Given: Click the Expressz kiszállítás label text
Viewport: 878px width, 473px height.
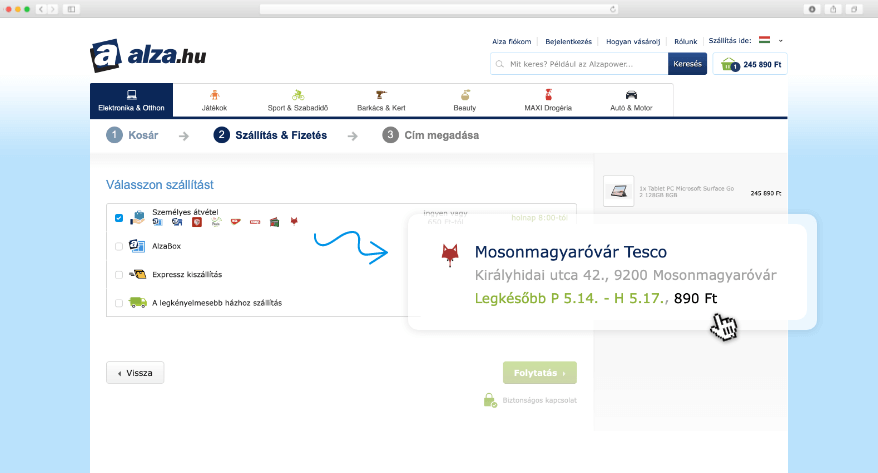Looking at the screenshot, I should point(187,275).
